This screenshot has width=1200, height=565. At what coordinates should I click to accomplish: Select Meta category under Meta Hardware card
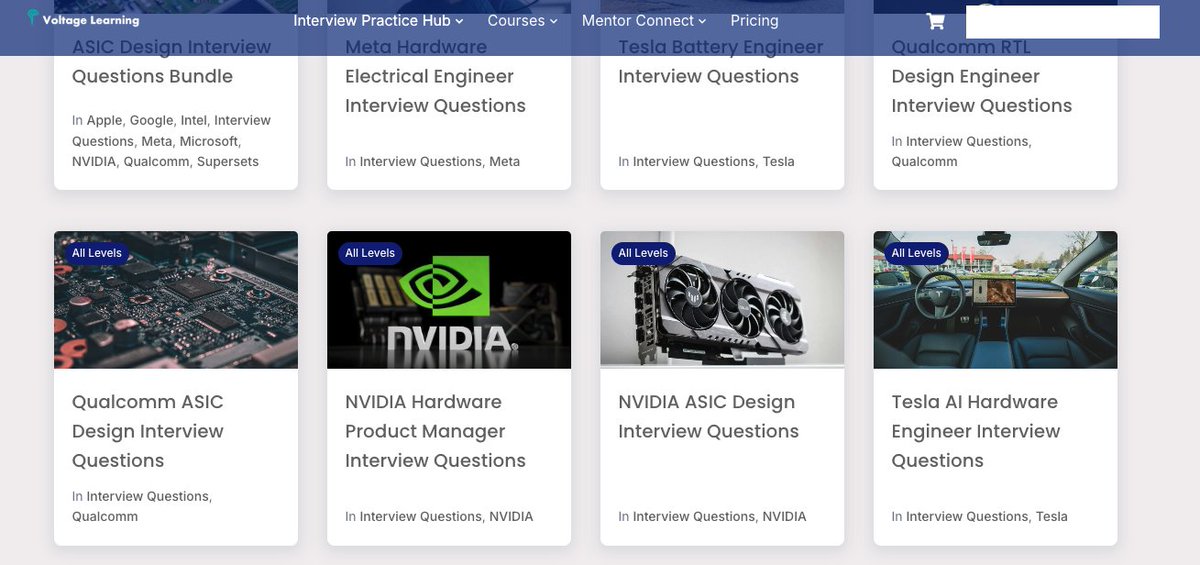[504, 161]
